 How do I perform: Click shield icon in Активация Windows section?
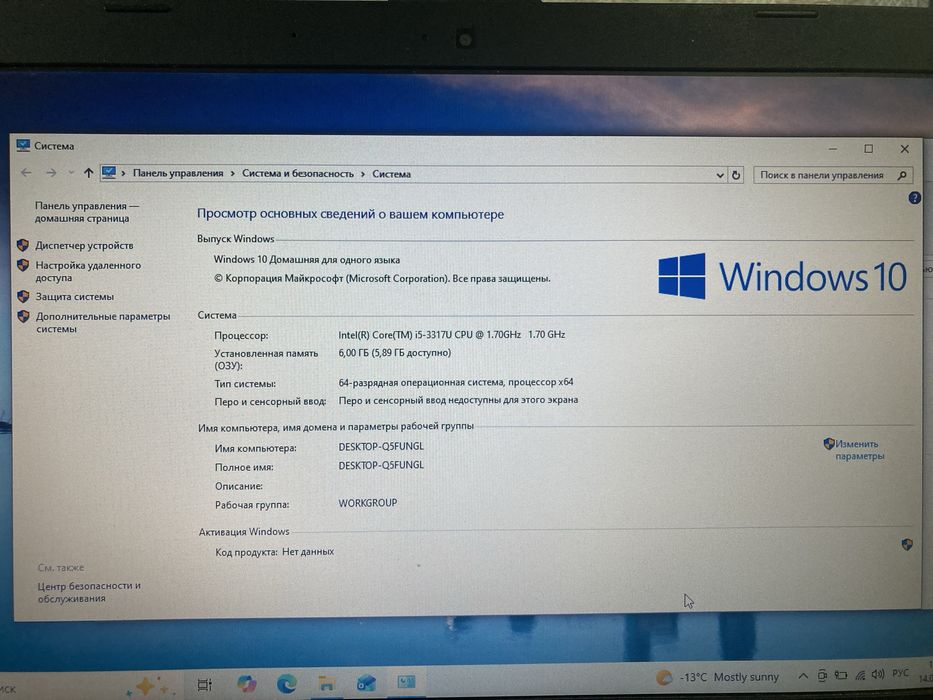[906, 544]
